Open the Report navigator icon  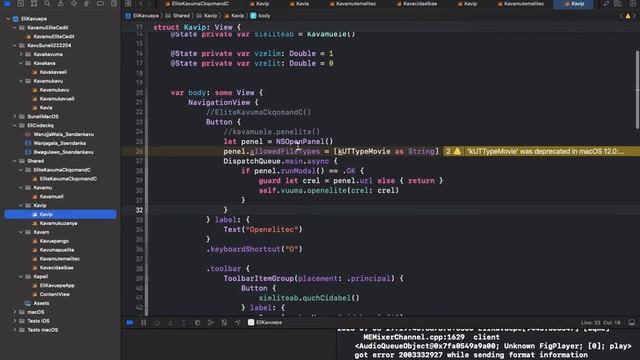(114, 4)
